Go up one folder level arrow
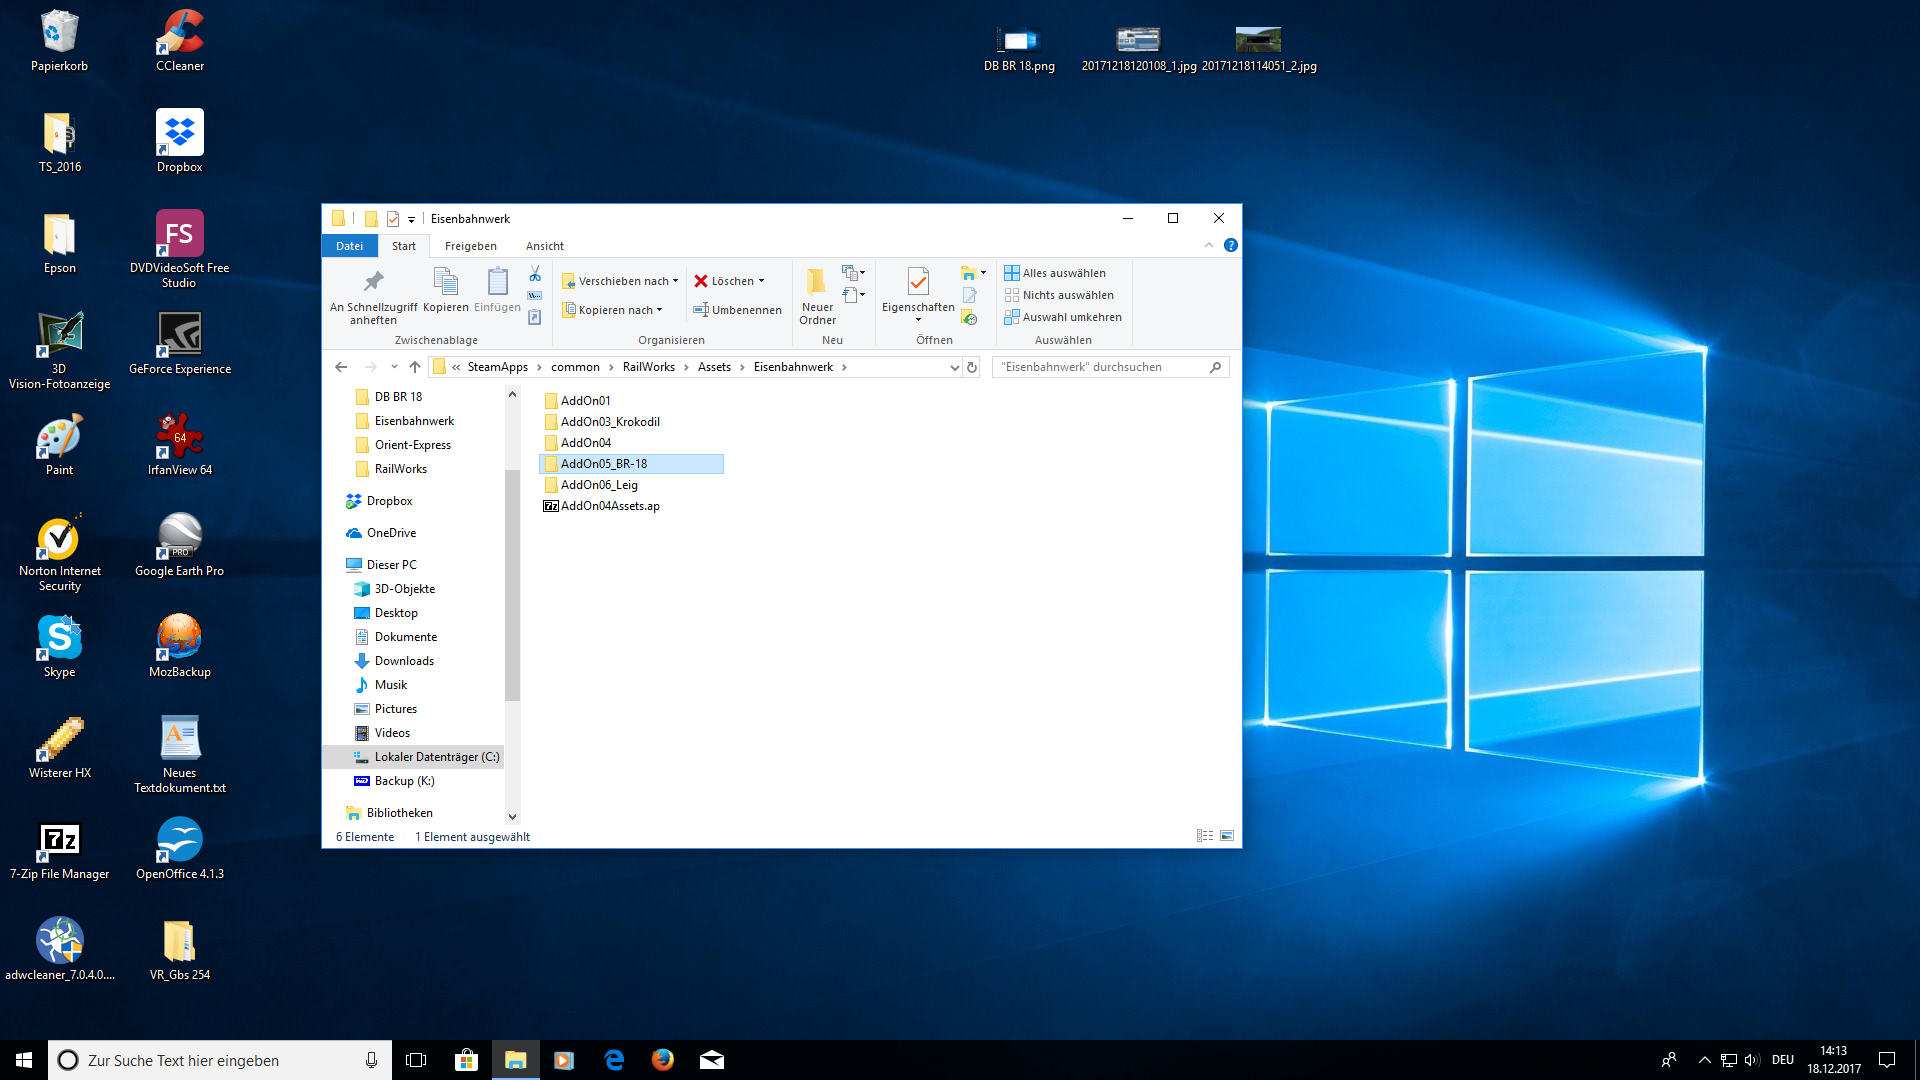Screen dimensions: 1920x1080 [x=415, y=367]
